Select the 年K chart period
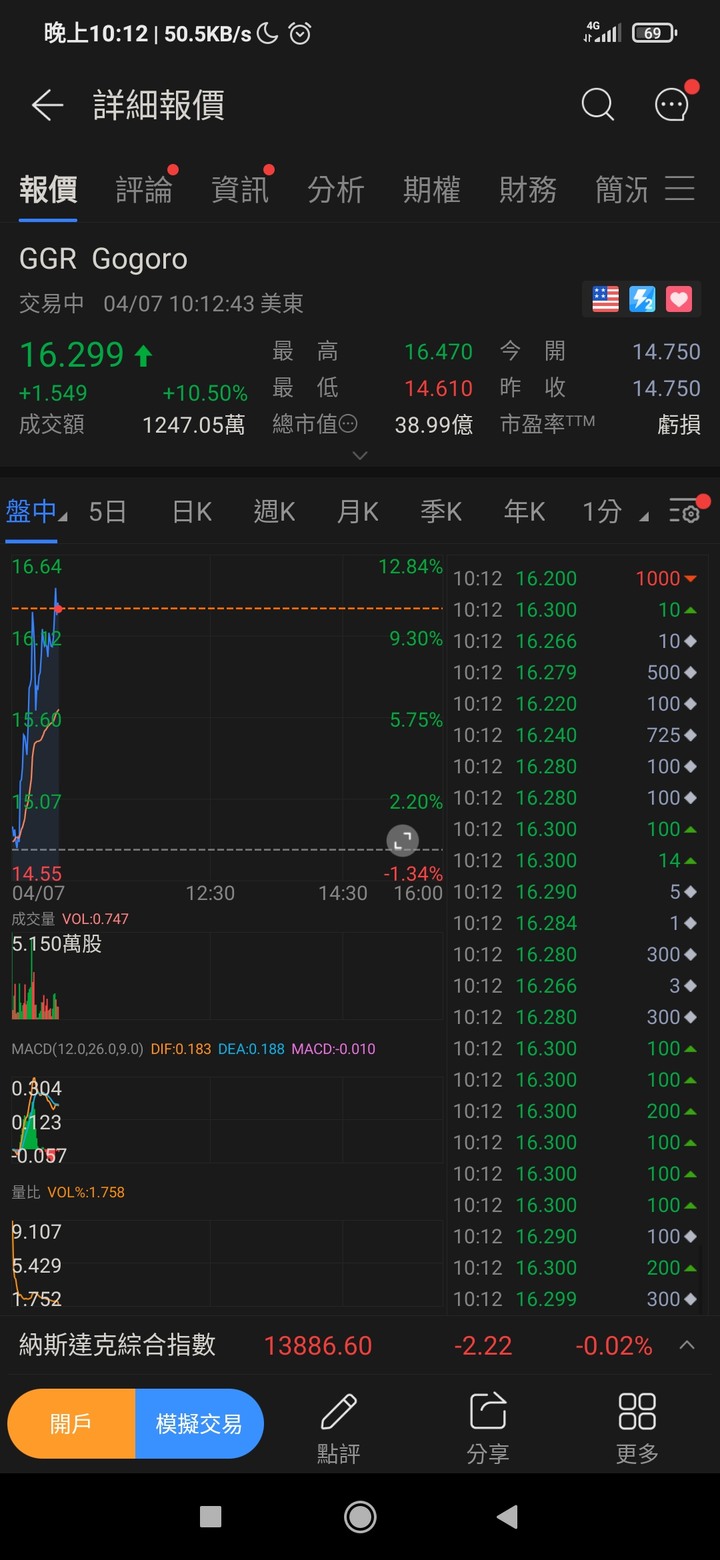Screen dimensions: 720x1560 click(524, 512)
